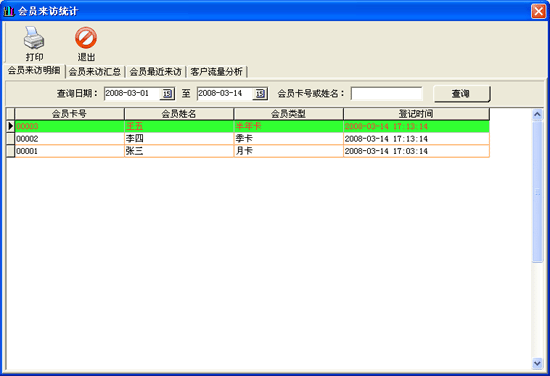550x376 pixels.
Task: Select card number cell 00001
Action: click(x=69, y=151)
